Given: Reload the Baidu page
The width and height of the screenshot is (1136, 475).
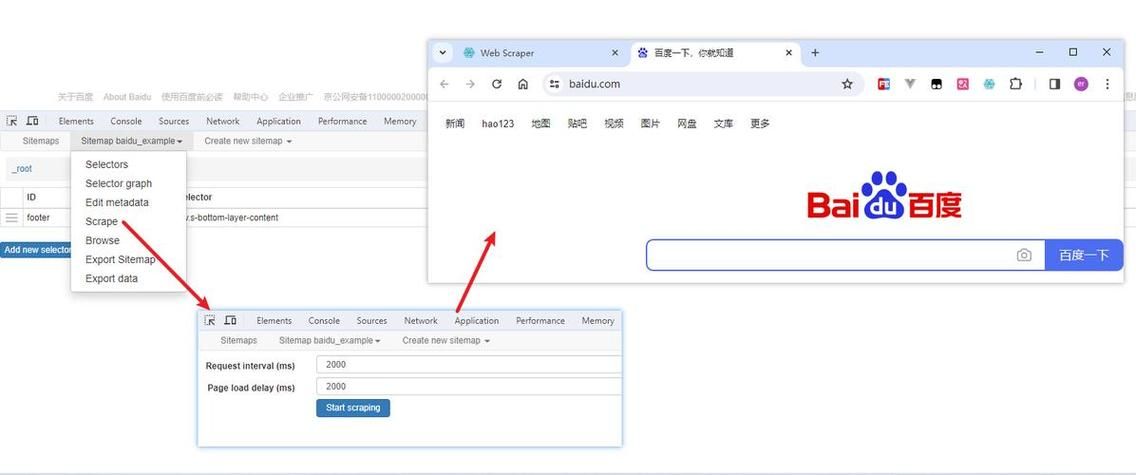Looking at the screenshot, I should coord(496,84).
